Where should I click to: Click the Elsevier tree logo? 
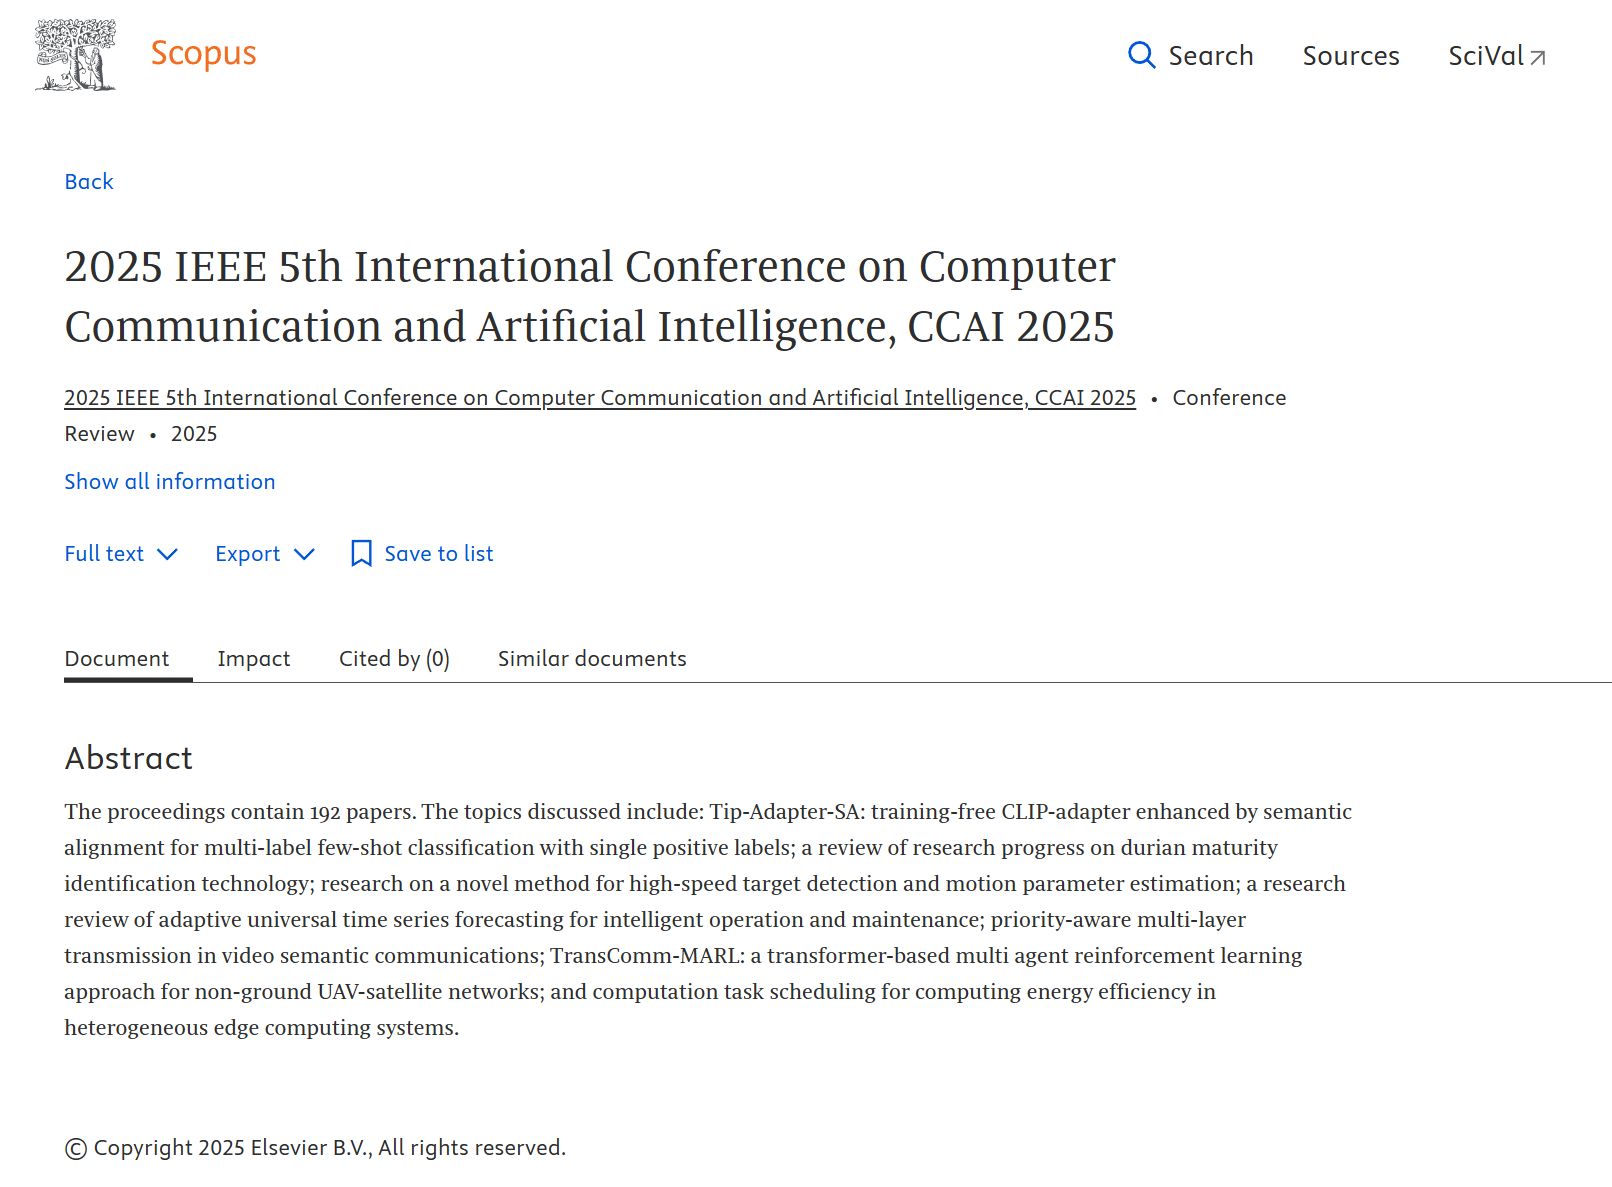(x=75, y=55)
